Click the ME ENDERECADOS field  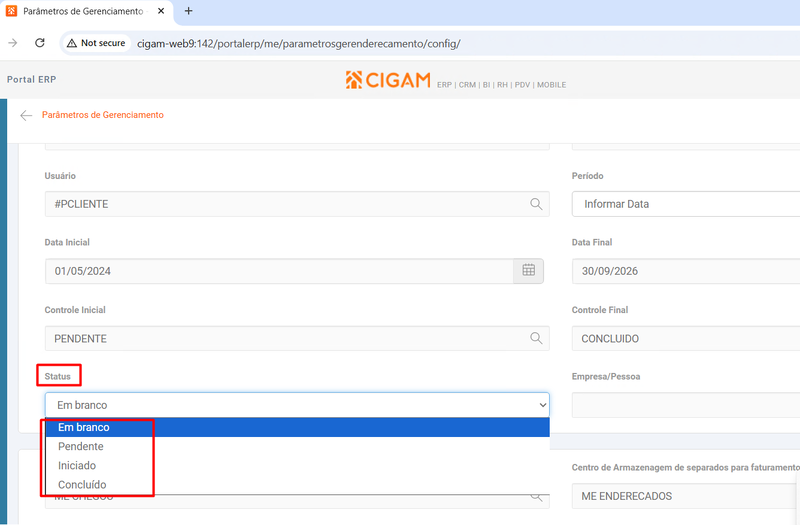tap(686, 496)
